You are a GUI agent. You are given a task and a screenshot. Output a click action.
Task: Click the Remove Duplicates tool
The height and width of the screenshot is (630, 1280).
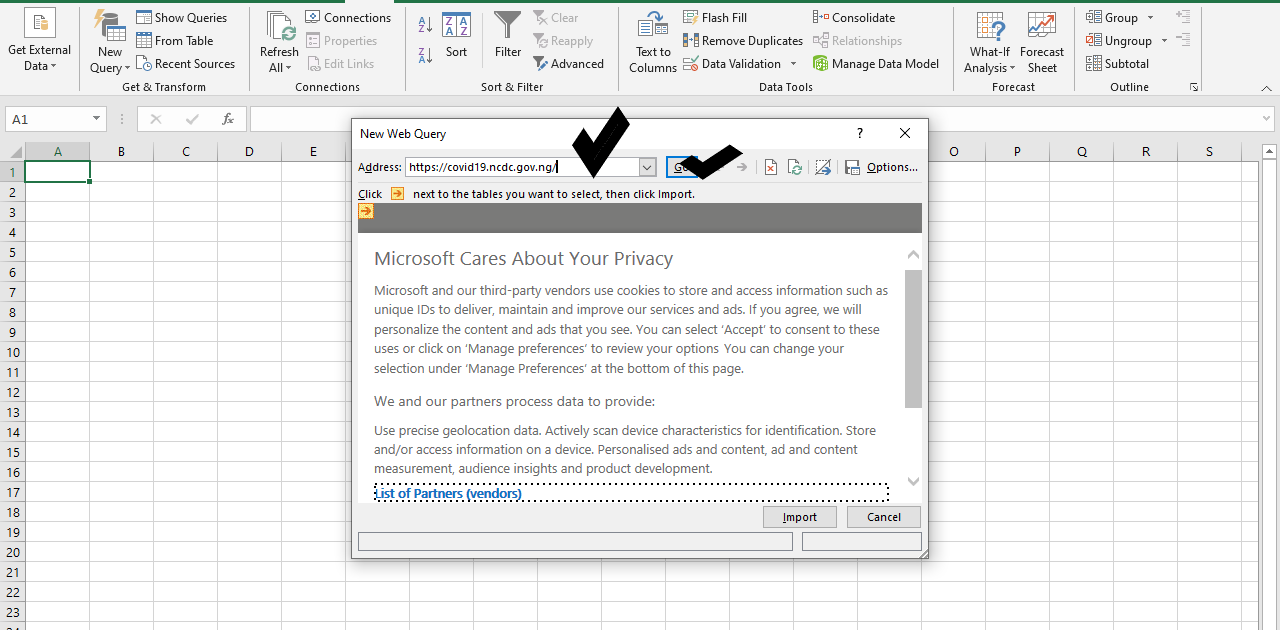pyautogui.click(x=743, y=41)
